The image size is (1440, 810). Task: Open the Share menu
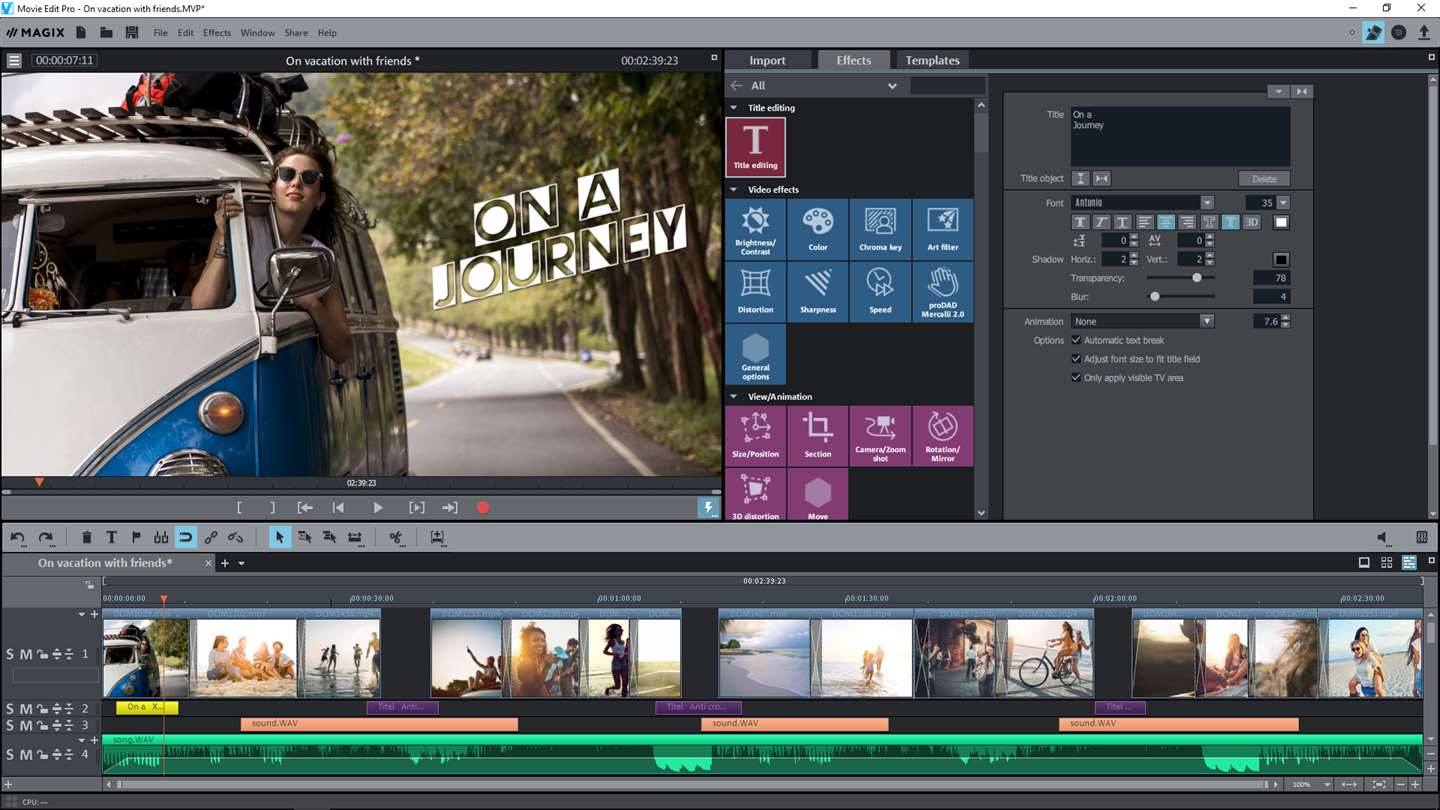pyautogui.click(x=296, y=33)
